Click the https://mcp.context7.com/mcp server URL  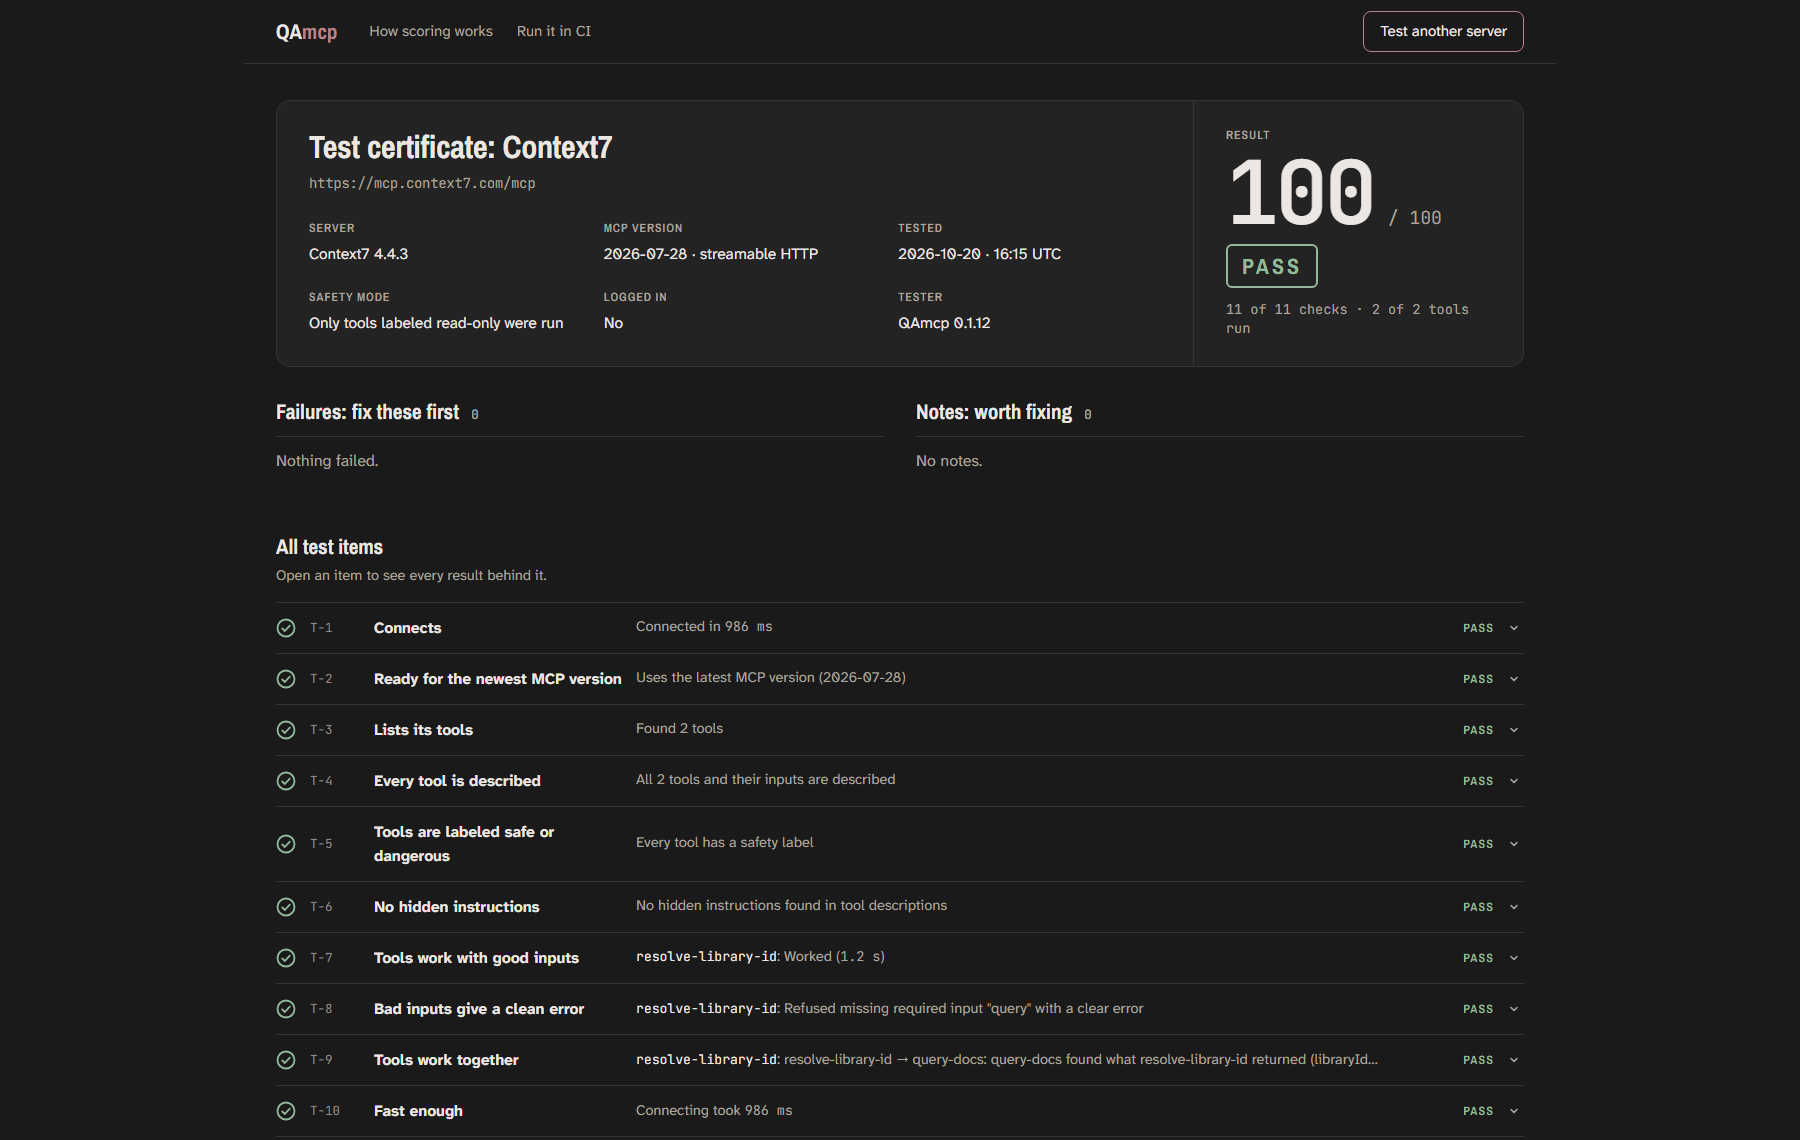point(422,183)
